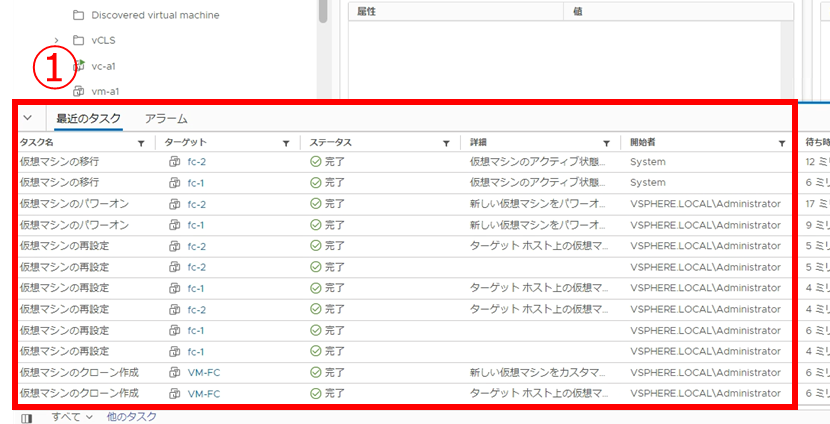Open the filter icon on 開始者 column
This screenshot has width=830, height=424.
click(782, 143)
